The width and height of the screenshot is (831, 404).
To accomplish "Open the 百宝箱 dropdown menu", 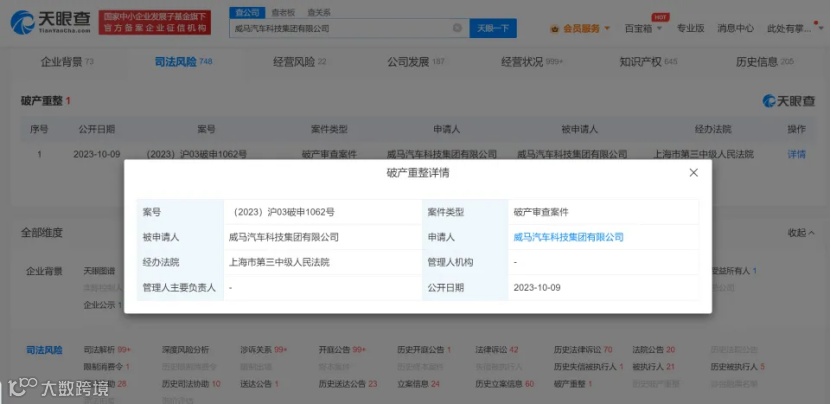I will tap(643, 29).
